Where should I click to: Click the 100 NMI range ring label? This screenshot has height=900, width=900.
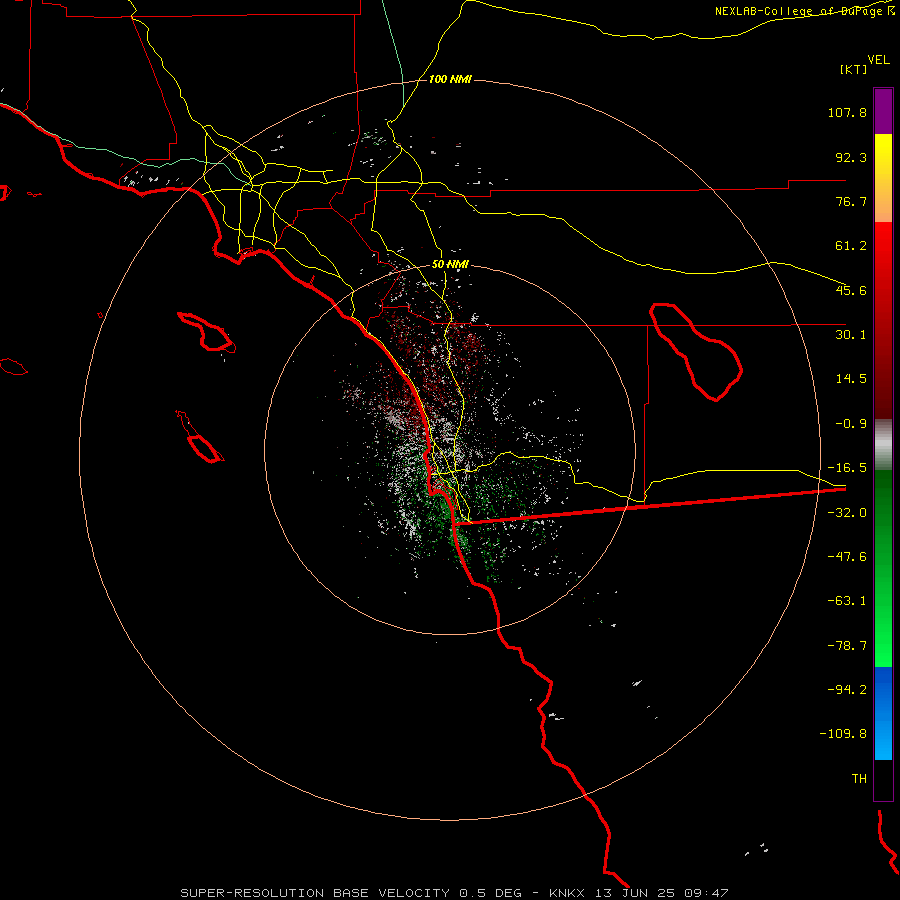coord(450,79)
